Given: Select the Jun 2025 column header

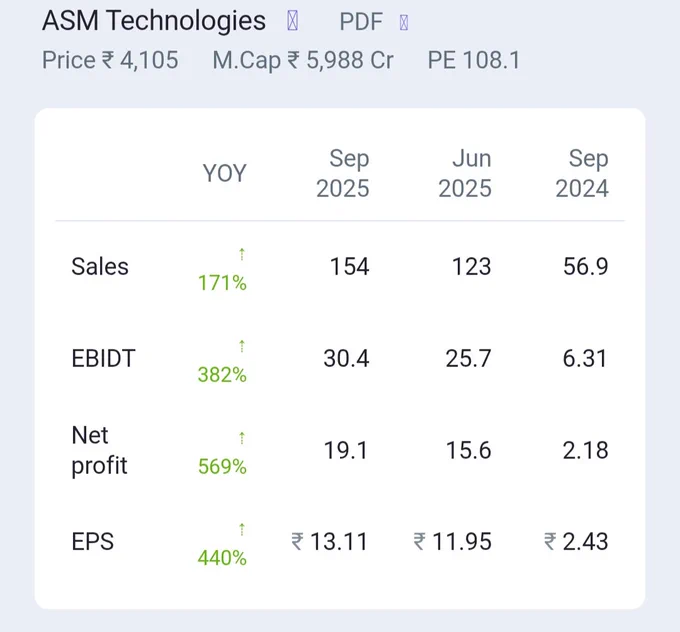Looking at the screenshot, I should [x=465, y=173].
